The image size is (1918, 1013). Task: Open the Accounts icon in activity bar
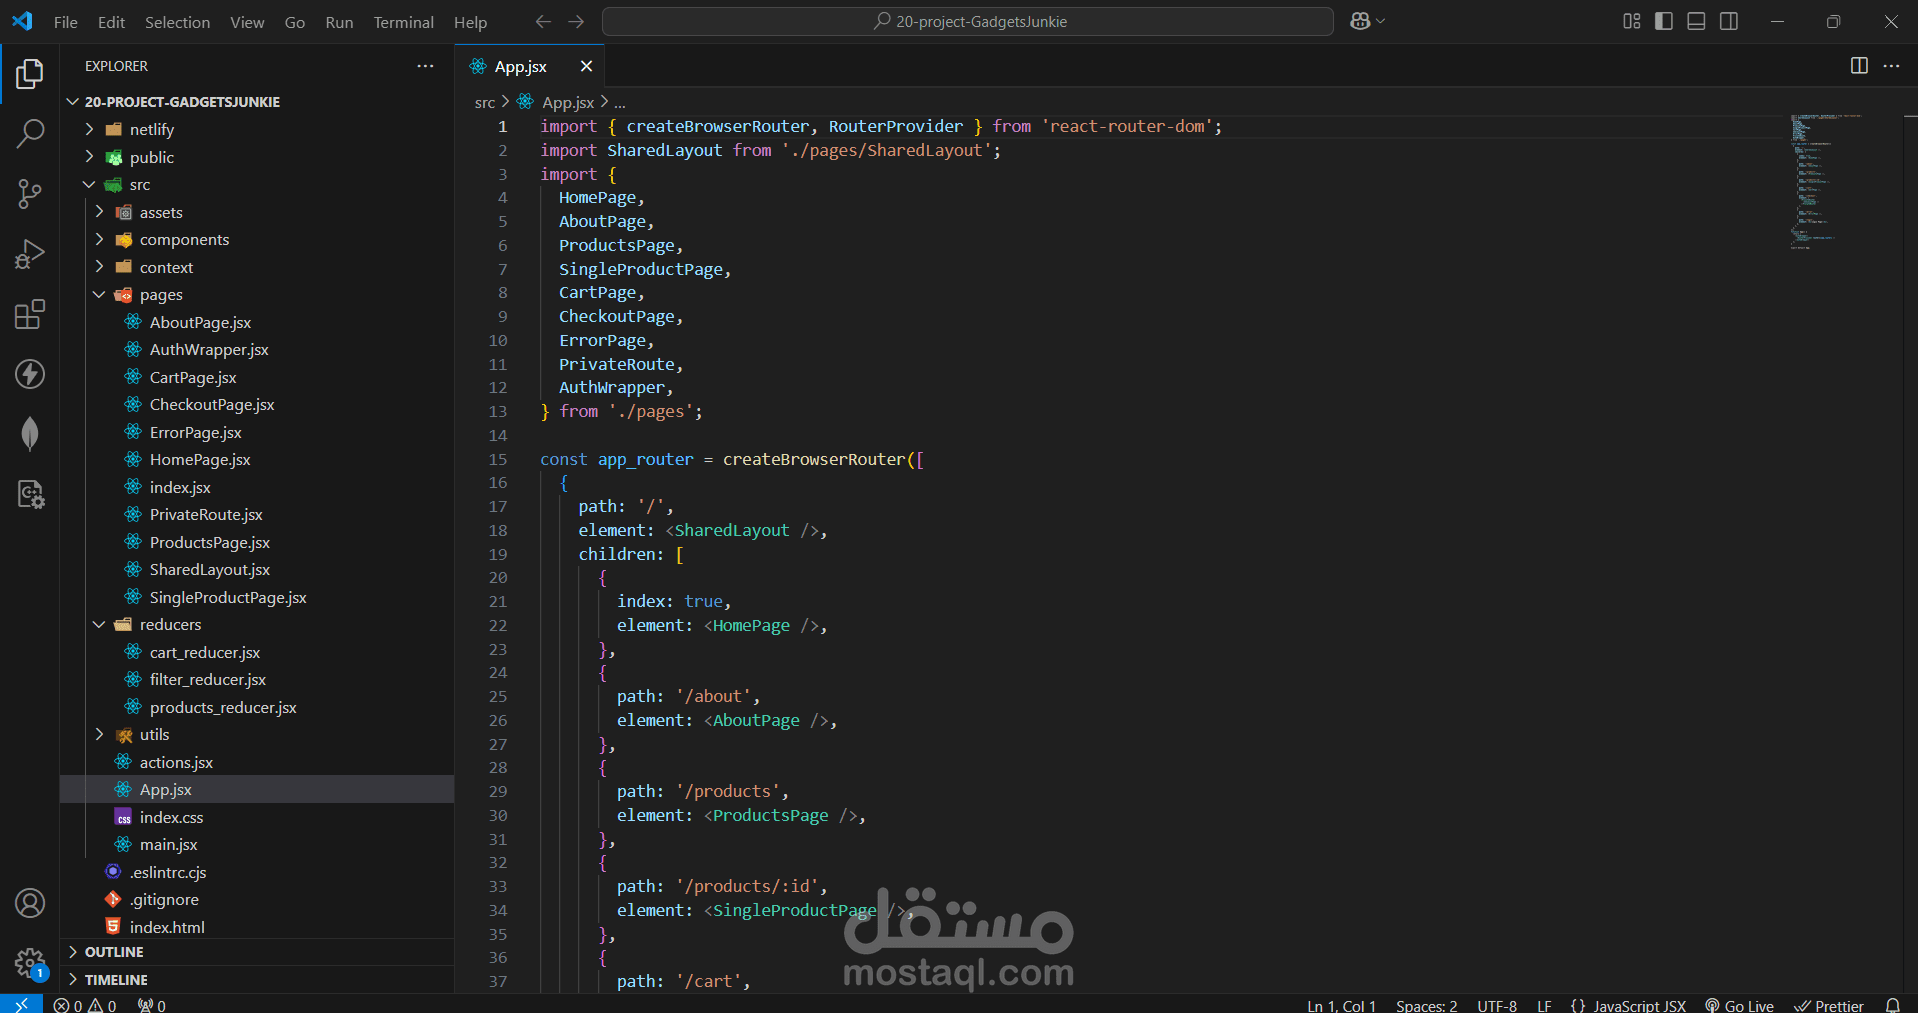coord(30,903)
